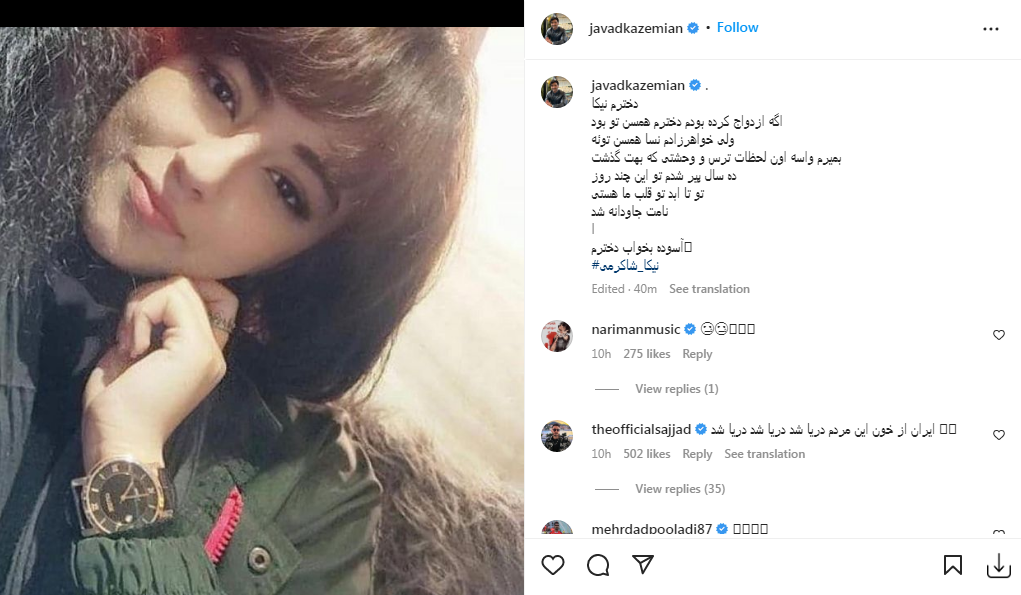Open the comment bubble icon
The height and width of the screenshot is (595, 1021).
pyautogui.click(x=598, y=565)
